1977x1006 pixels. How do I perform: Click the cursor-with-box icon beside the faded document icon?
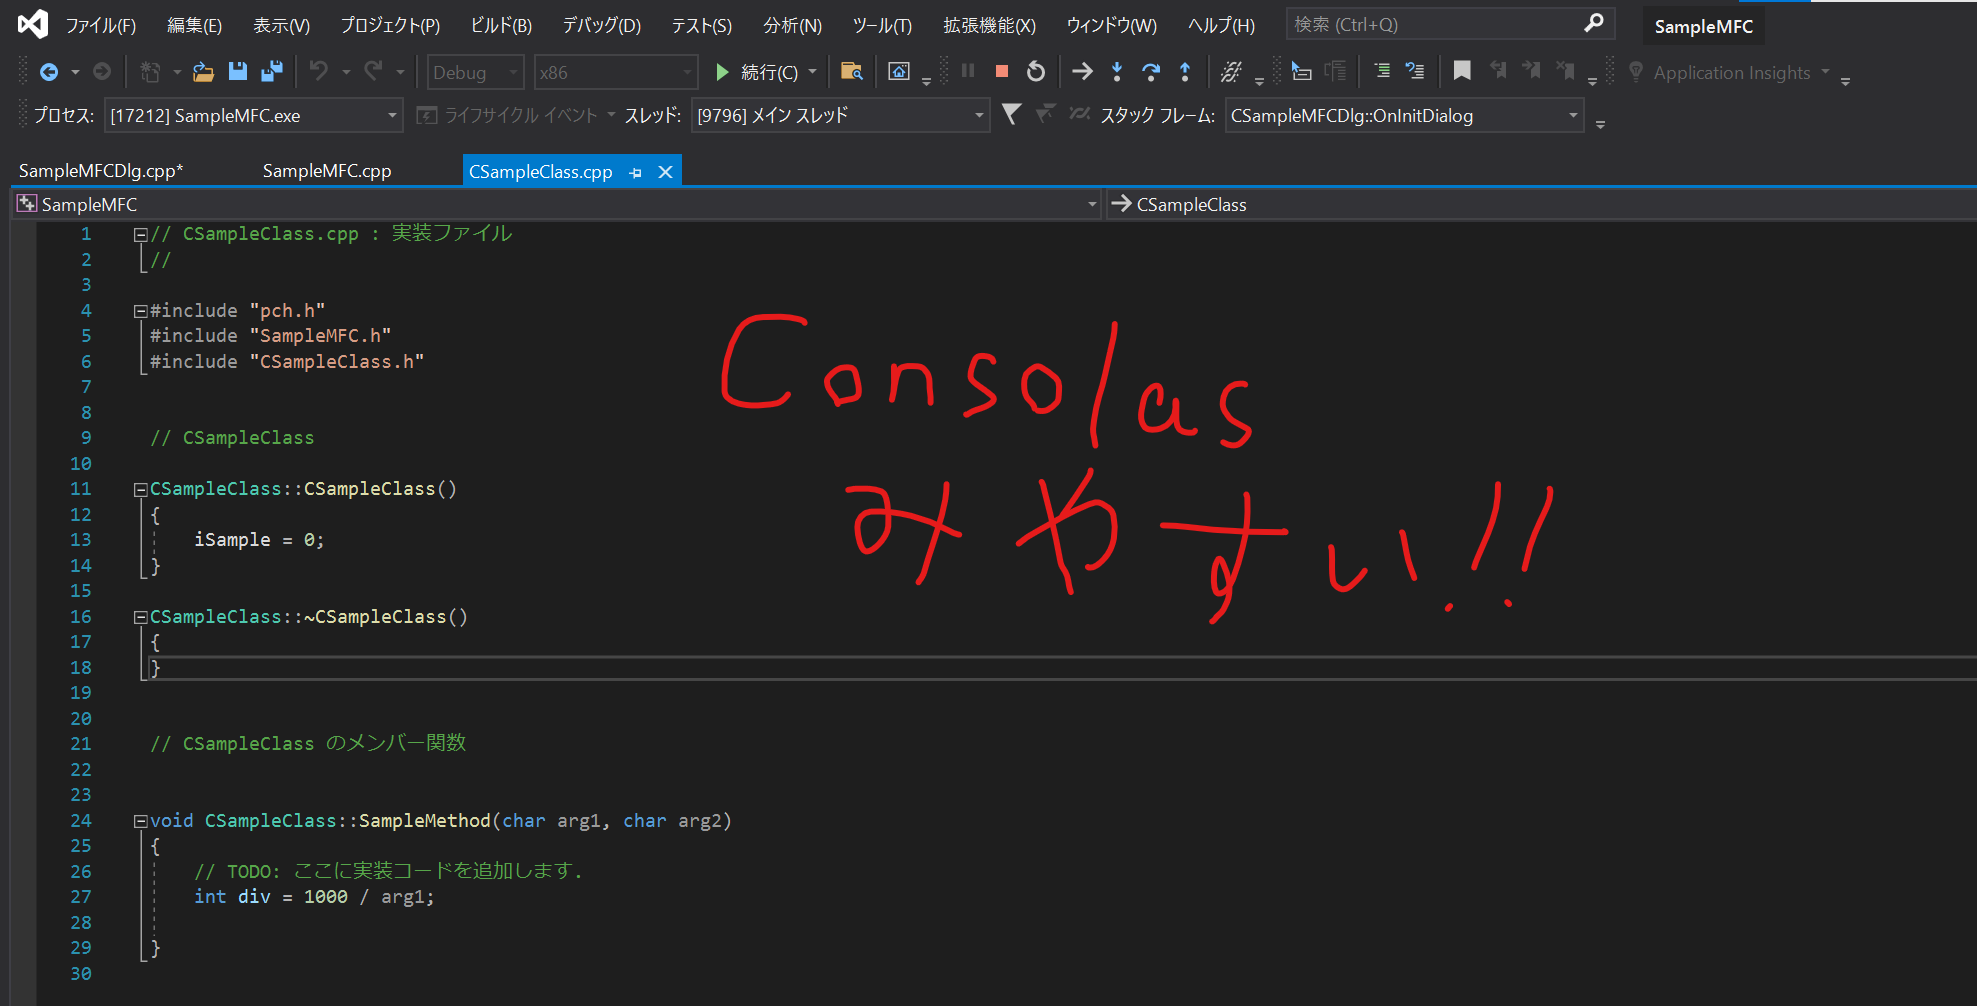(1301, 71)
